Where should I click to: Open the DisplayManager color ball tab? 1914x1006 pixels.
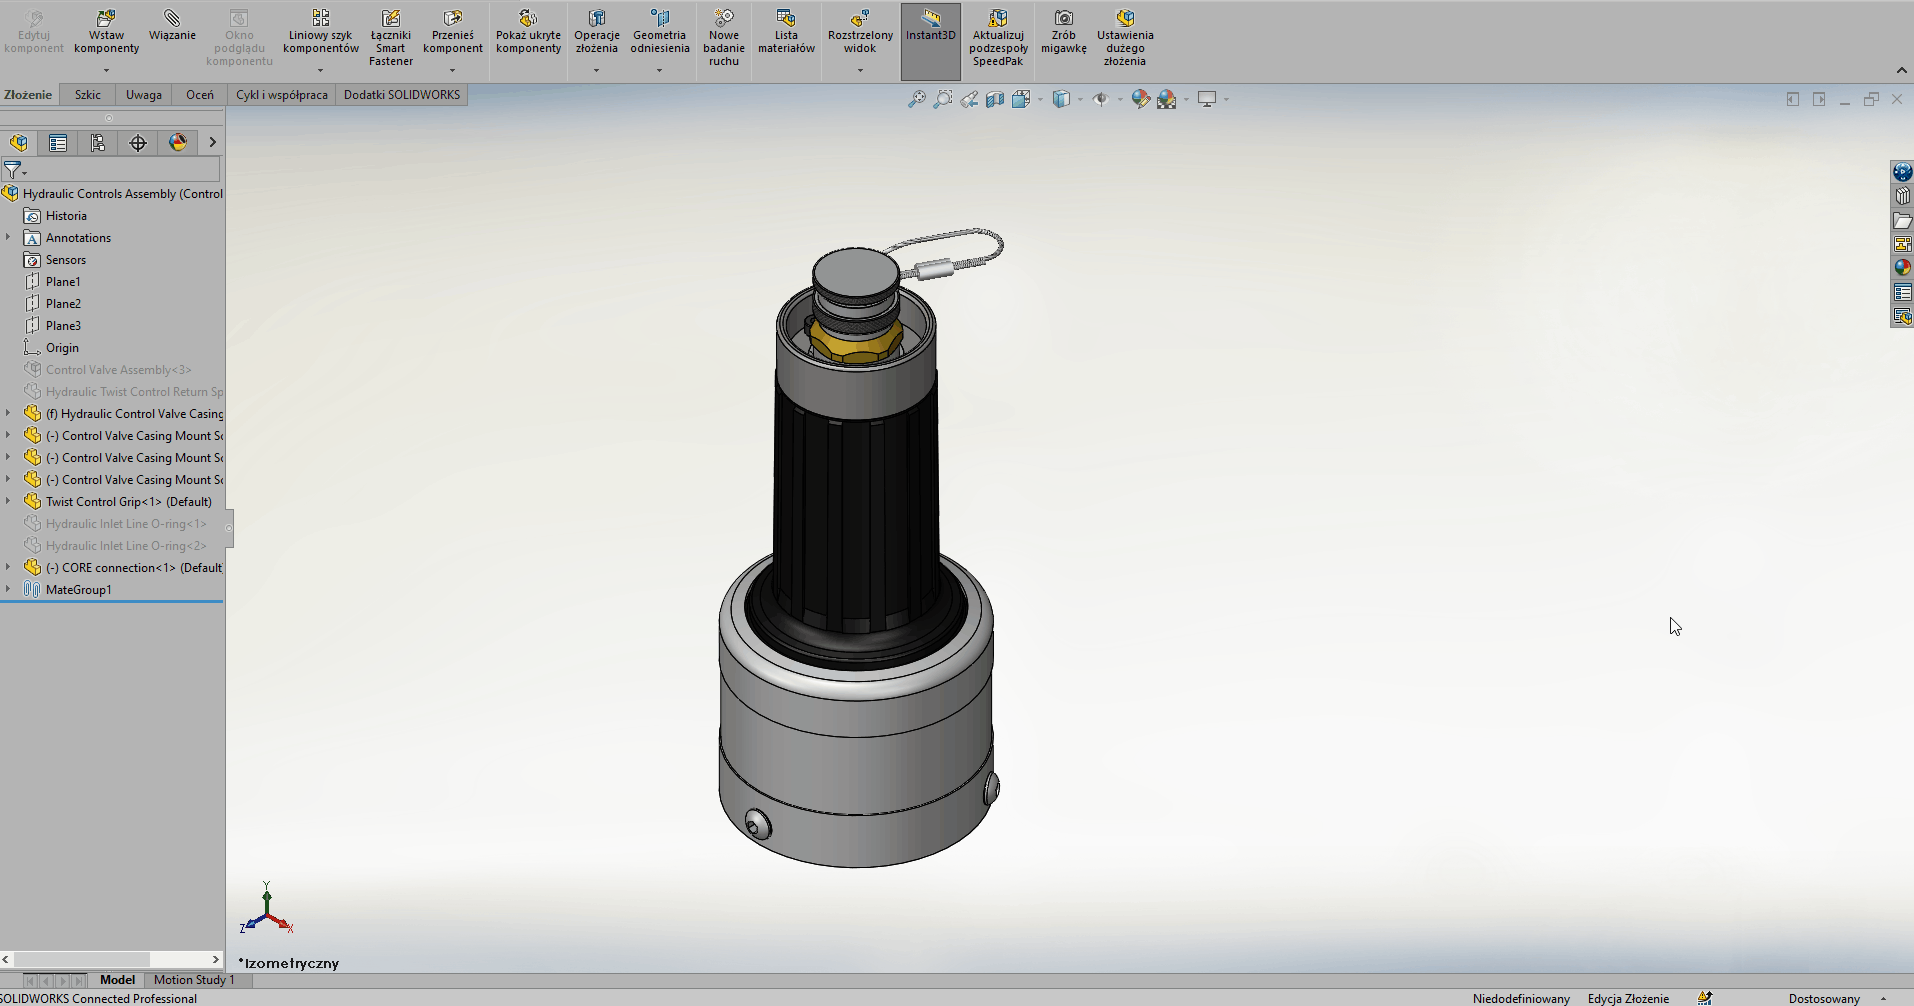[178, 143]
